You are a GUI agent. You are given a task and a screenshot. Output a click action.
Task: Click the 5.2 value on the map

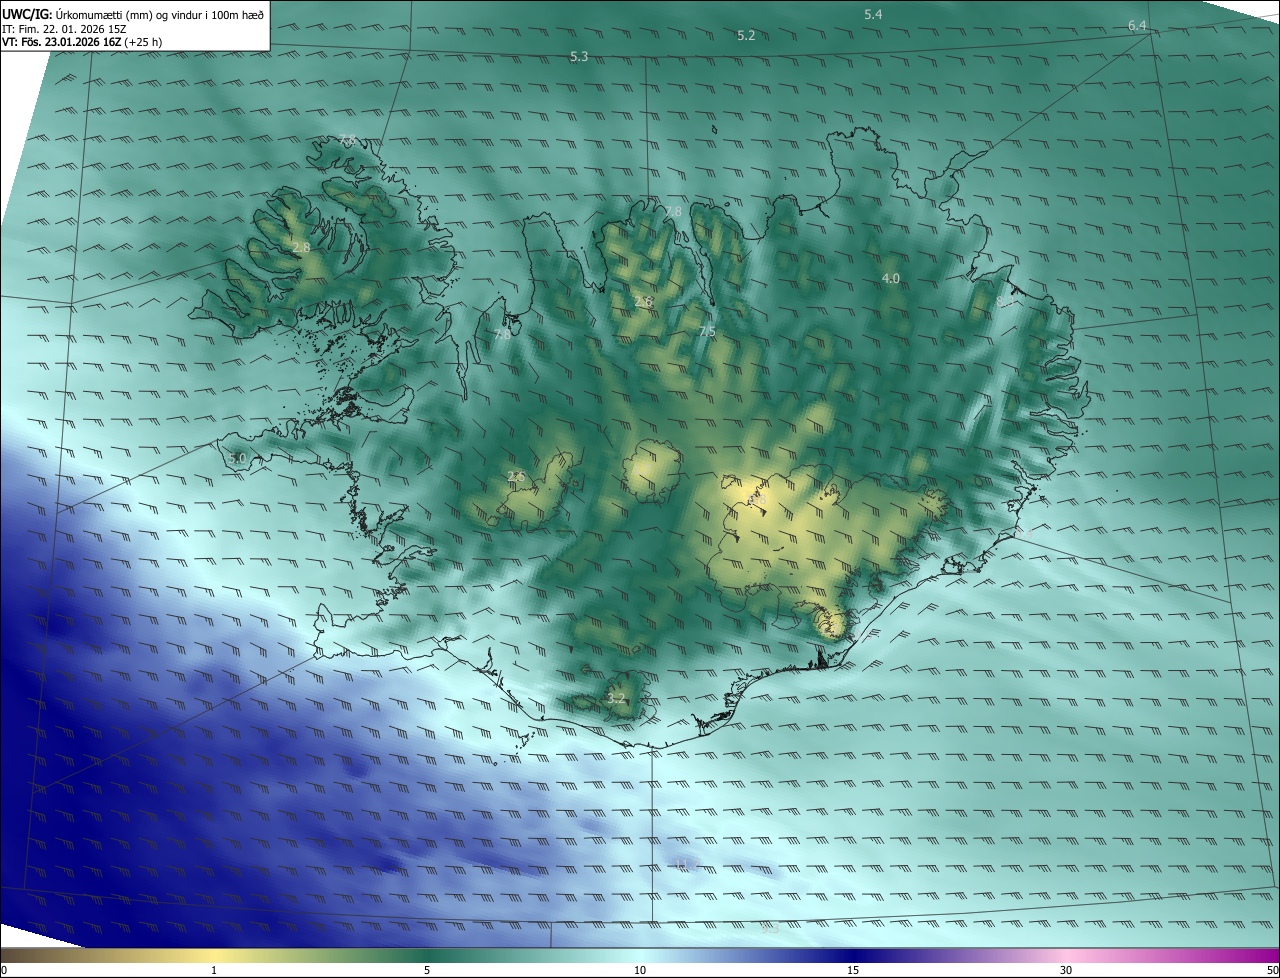[x=746, y=35]
